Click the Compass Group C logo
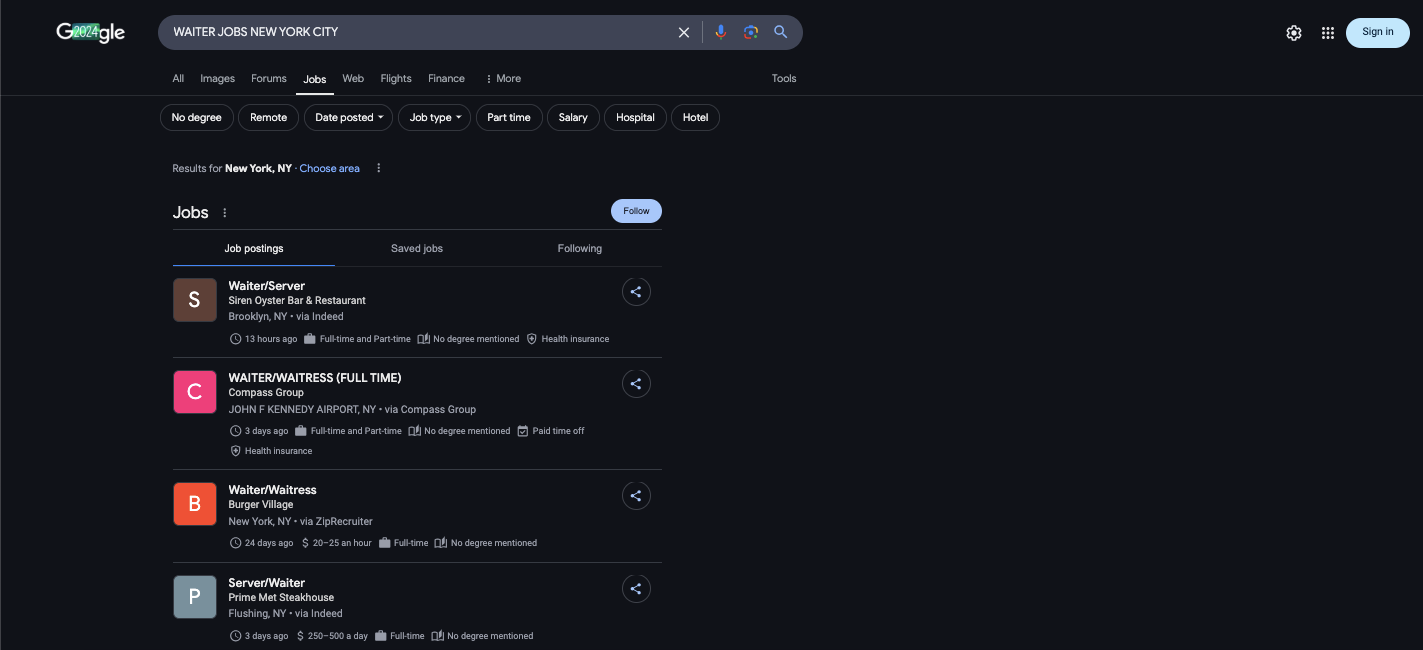Screen dimensions: 1423x650 pyautogui.click(x=195, y=392)
